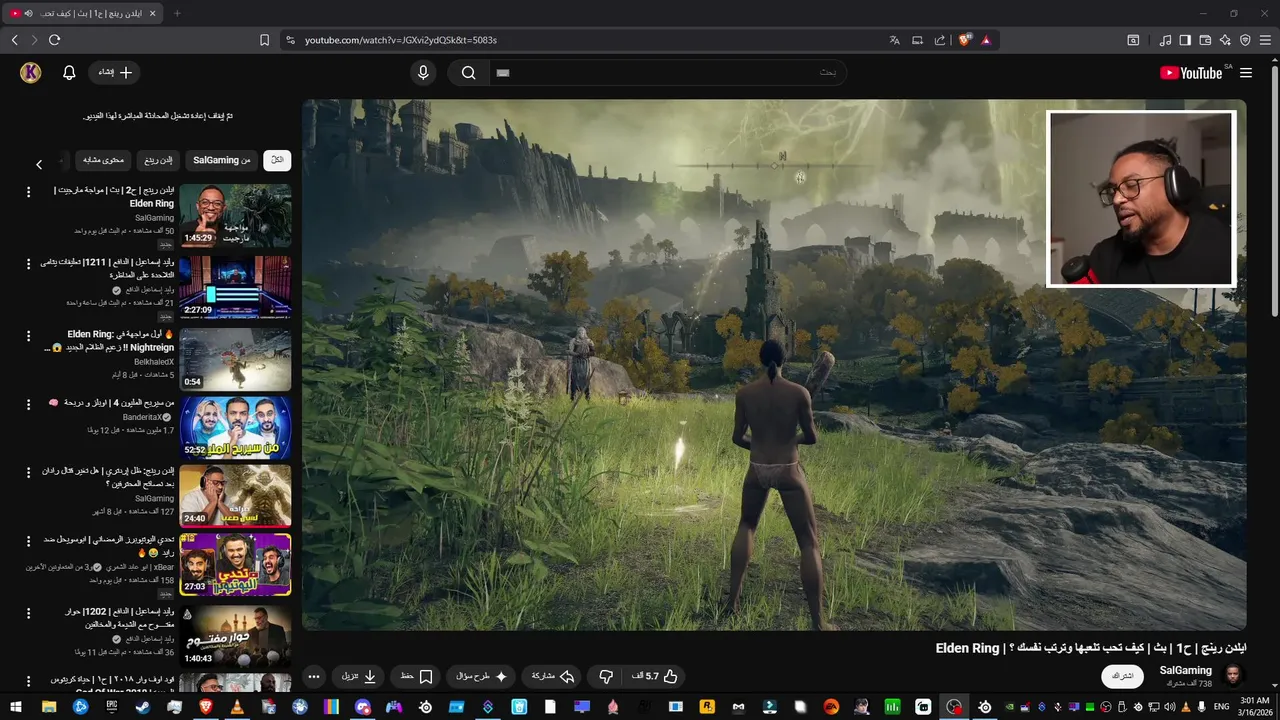Open VLC from the taskbar
1280x720 pixels.
tap(237, 707)
